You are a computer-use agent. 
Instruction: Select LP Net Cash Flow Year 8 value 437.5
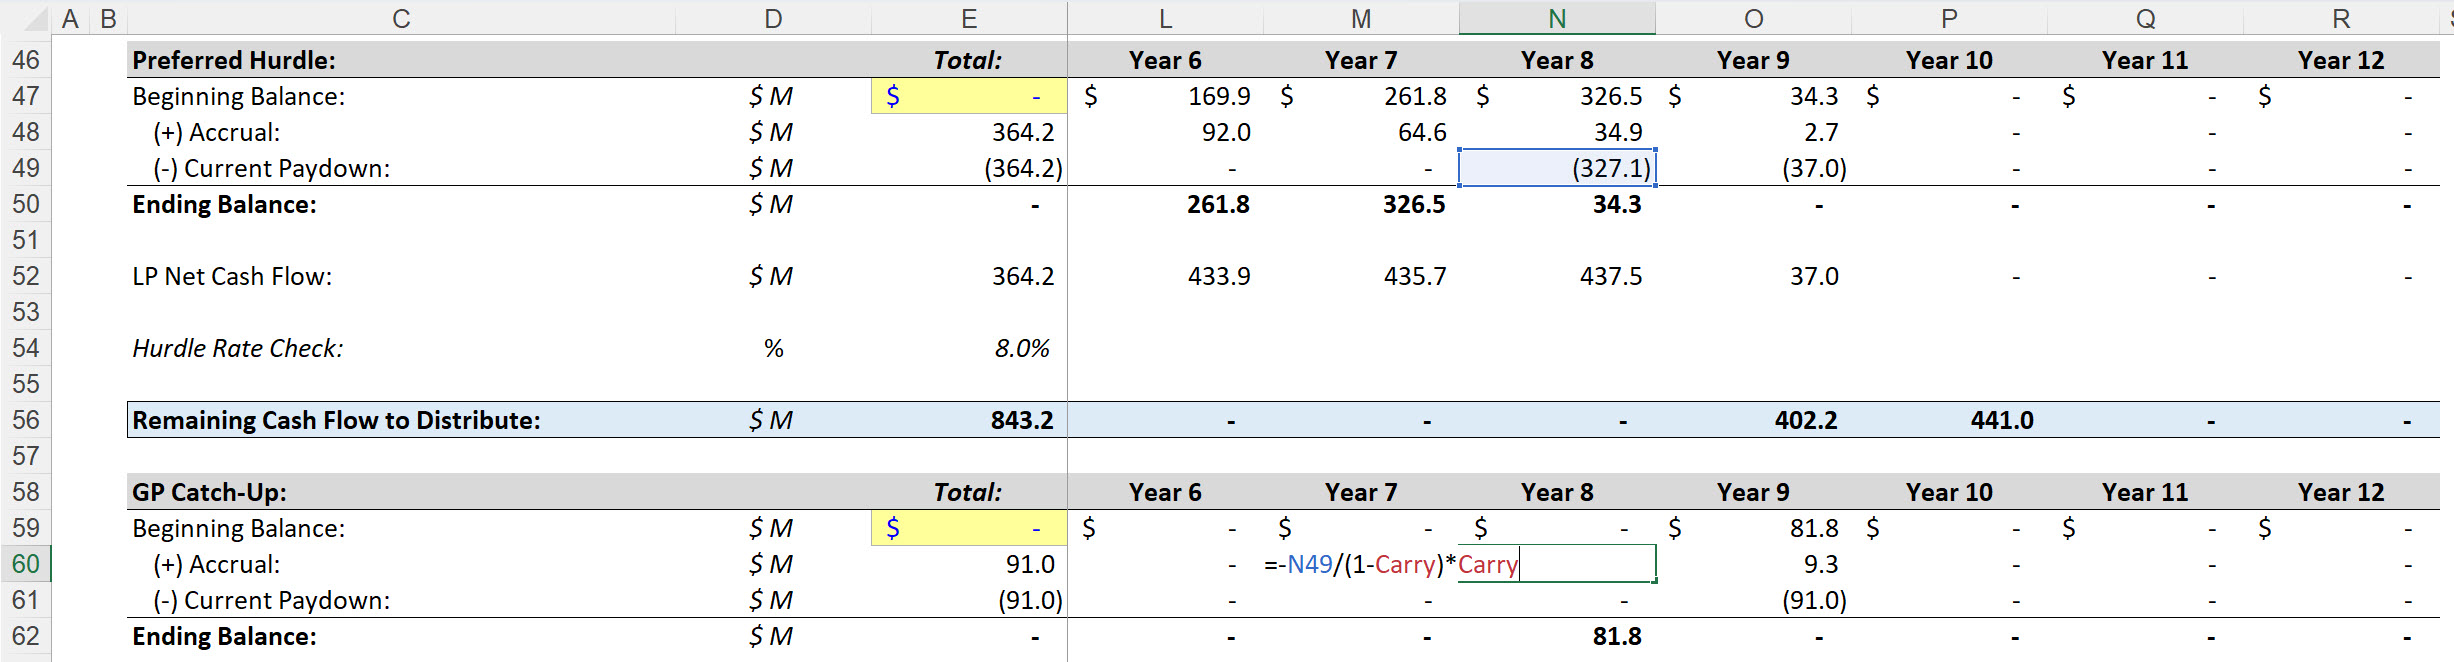tap(1611, 276)
